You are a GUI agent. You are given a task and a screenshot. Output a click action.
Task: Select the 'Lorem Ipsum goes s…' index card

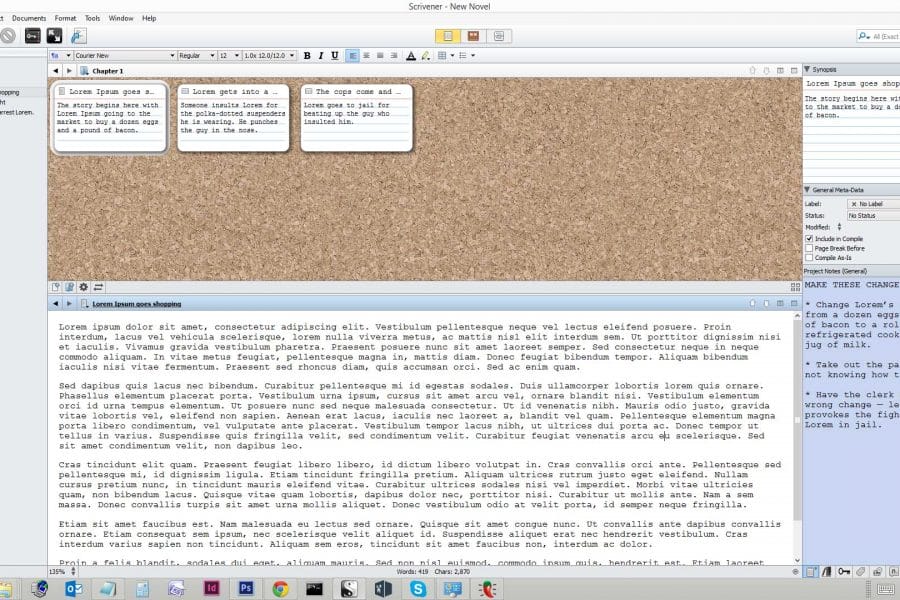point(110,118)
